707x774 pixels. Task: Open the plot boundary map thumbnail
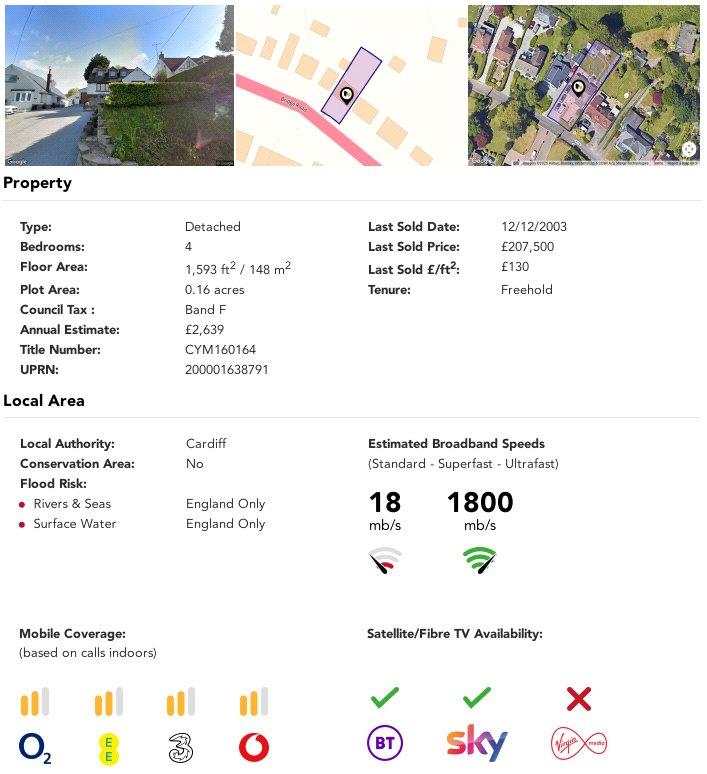pyautogui.click(x=351, y=85)
